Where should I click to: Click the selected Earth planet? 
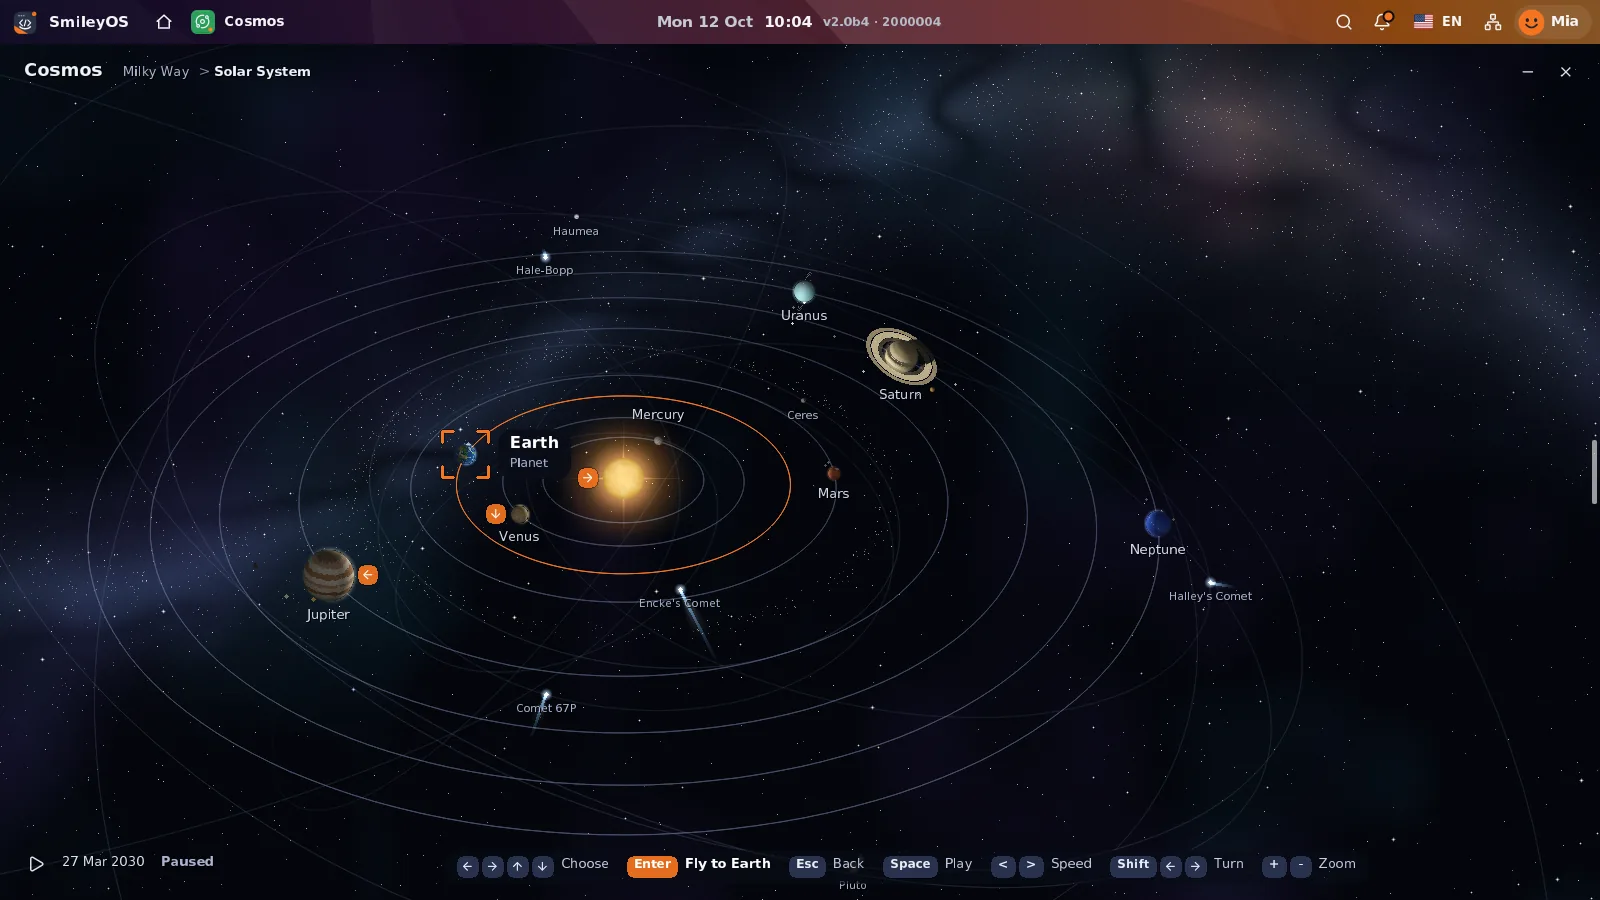(x=467, y=454)
